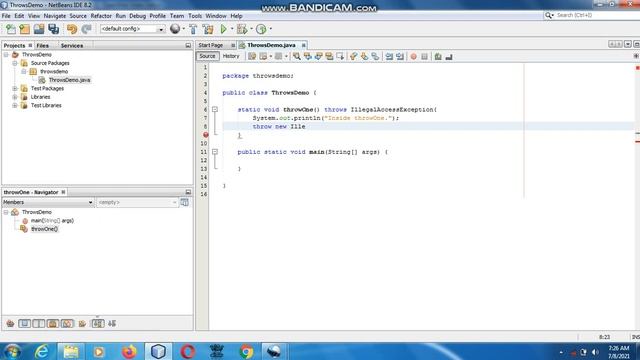Open Google Chrome from the taskbar
The image size is (640, 360).
coord(246,351)
